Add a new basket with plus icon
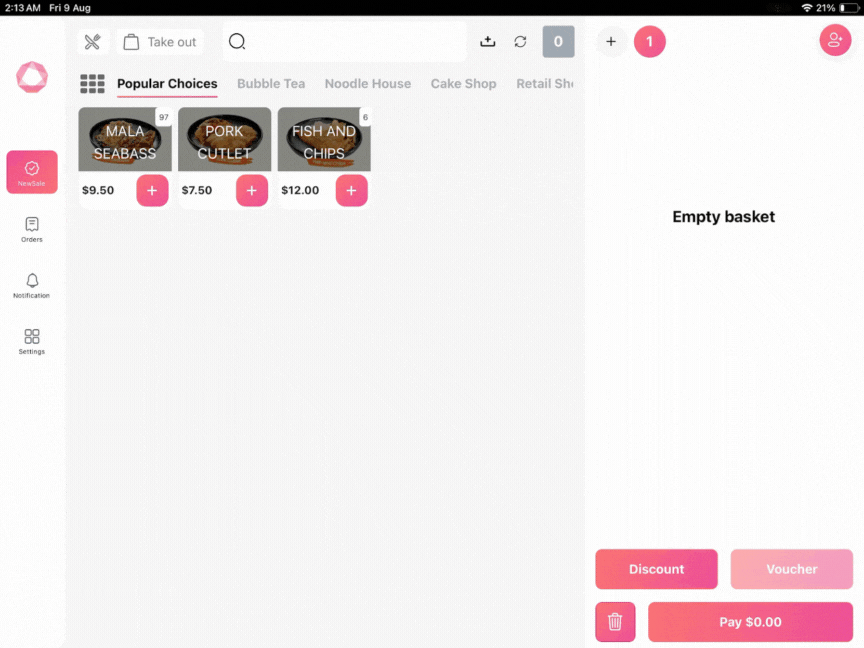The width and height of the screenshot is (864, 648). point(611,42)
